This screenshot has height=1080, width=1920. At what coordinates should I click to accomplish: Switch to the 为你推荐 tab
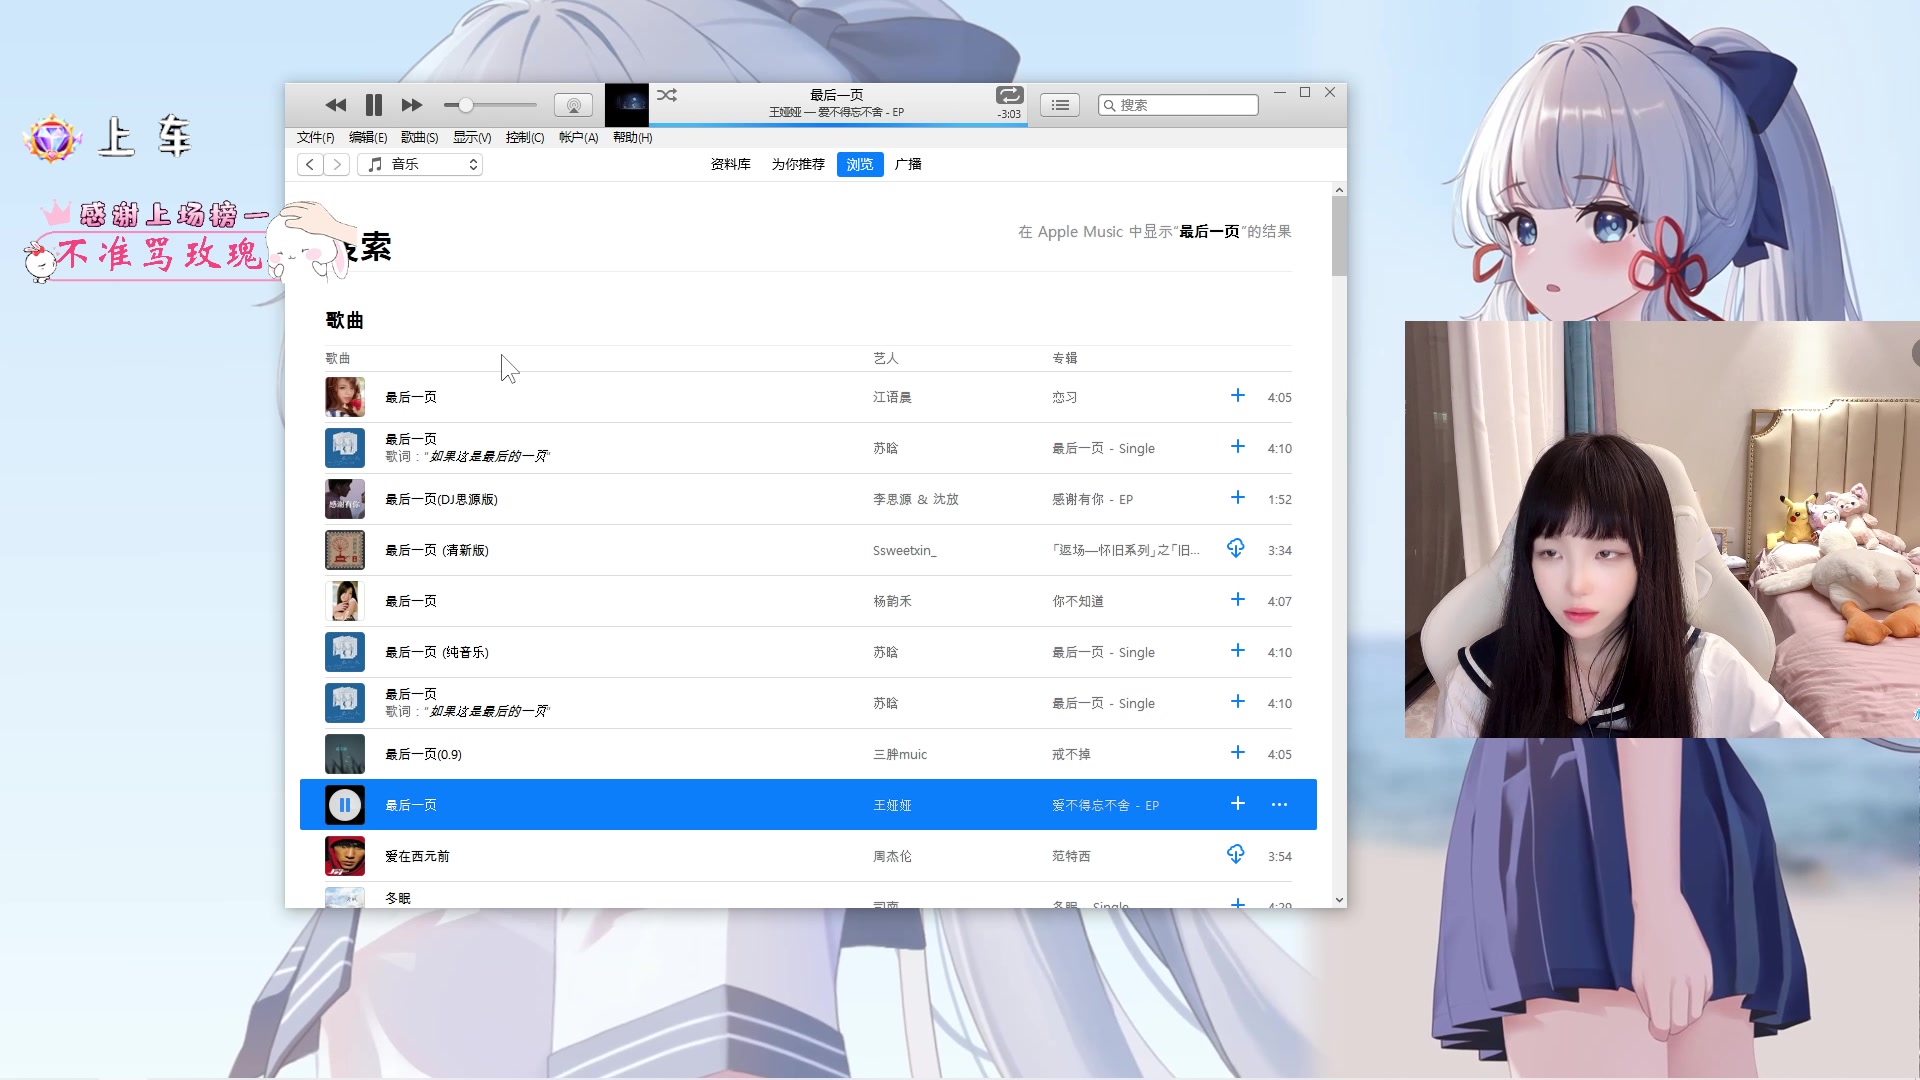[798, 164]
